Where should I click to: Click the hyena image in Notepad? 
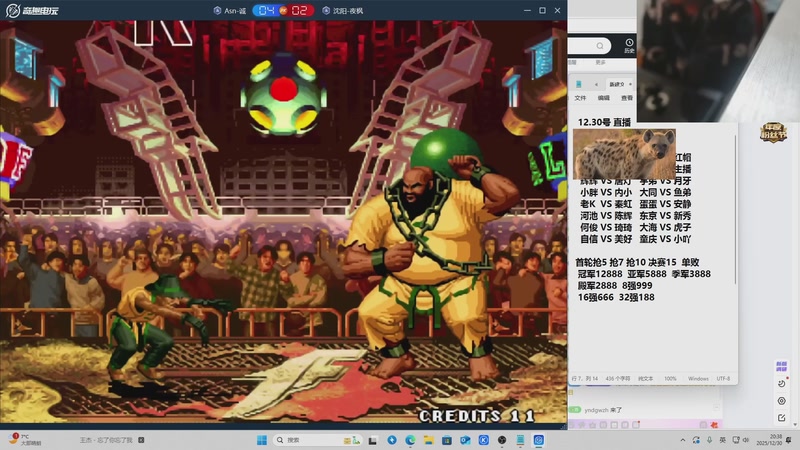pyautogui.click(x=624, y=154)
